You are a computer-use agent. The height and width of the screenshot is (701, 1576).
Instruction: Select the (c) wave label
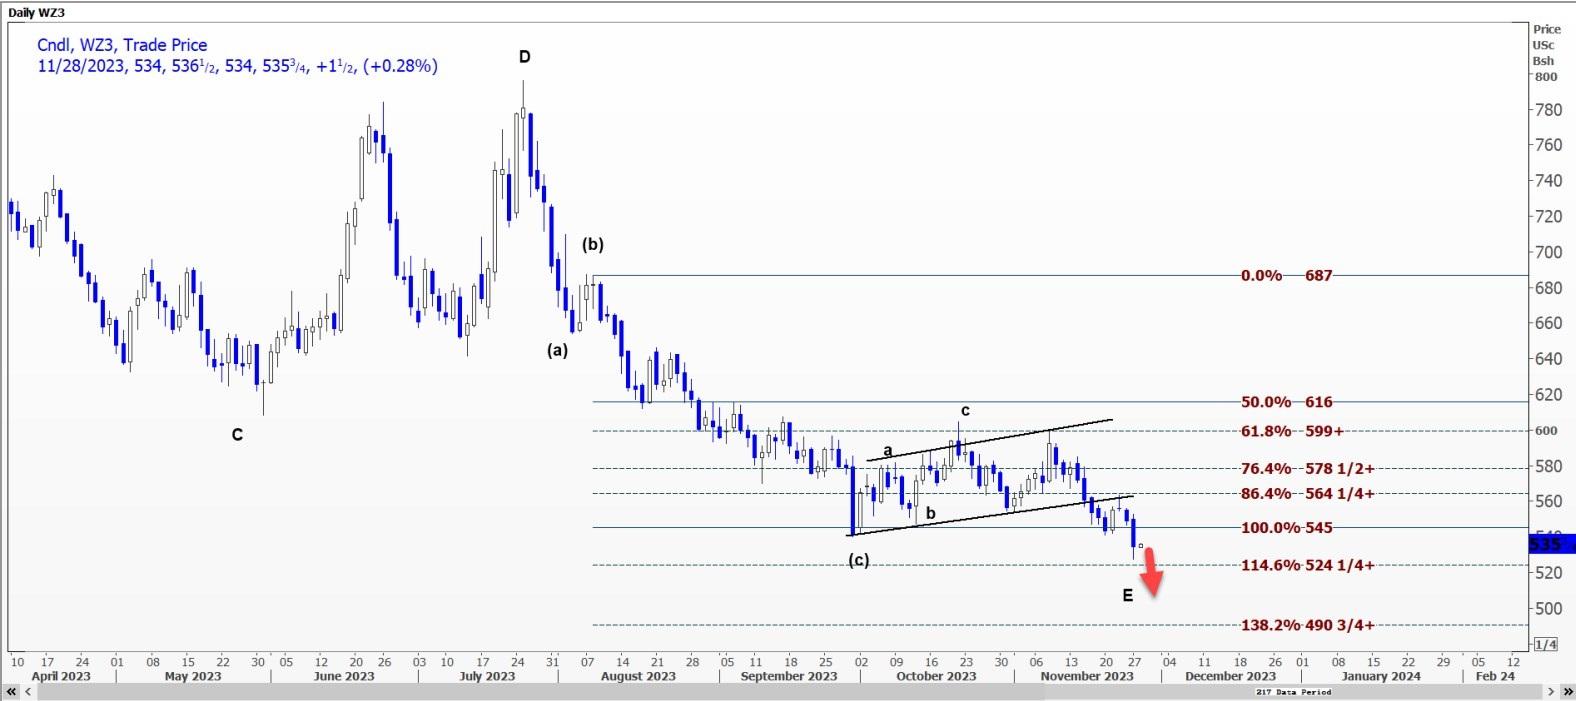[859, 560]
